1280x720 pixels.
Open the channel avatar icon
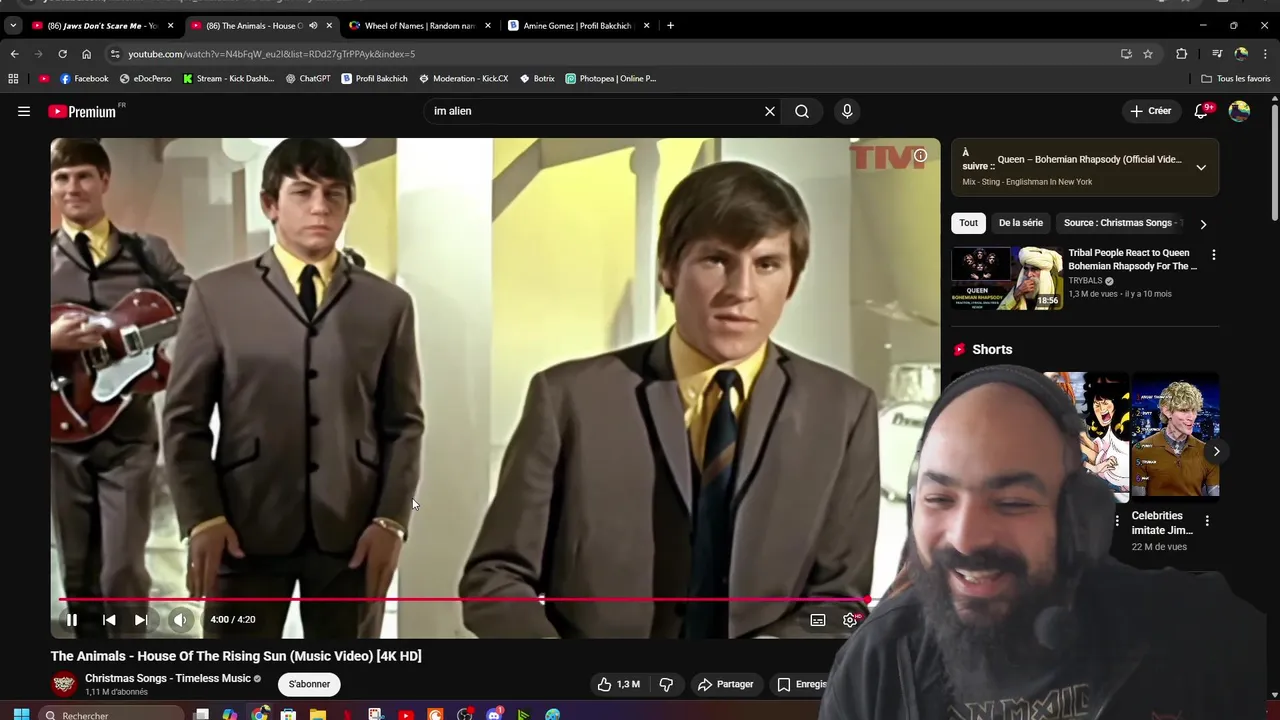[x=64, y=684]
